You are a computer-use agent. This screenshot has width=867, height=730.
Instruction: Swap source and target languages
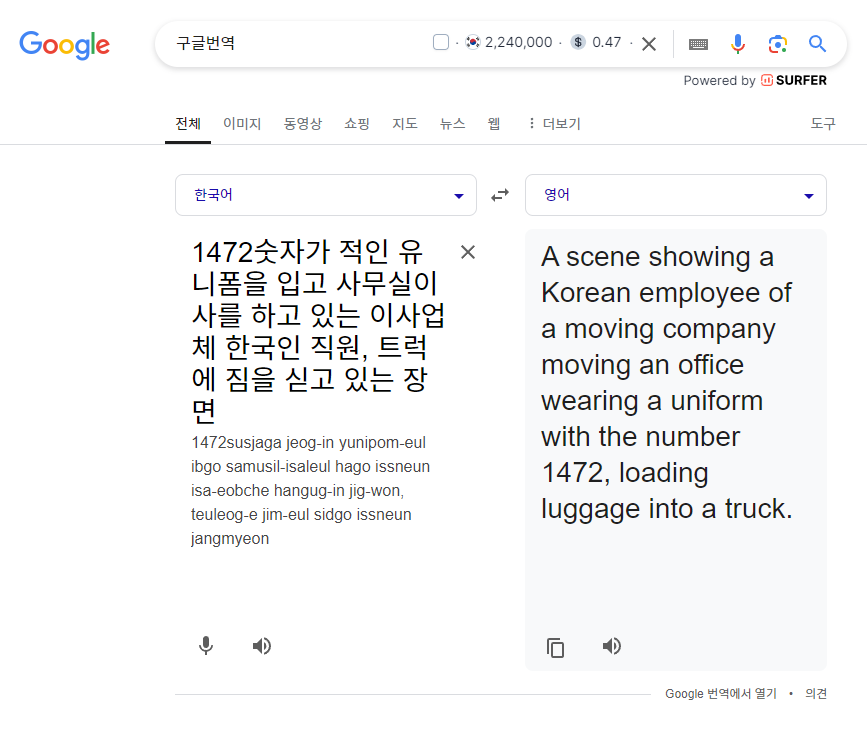(500, 195)
